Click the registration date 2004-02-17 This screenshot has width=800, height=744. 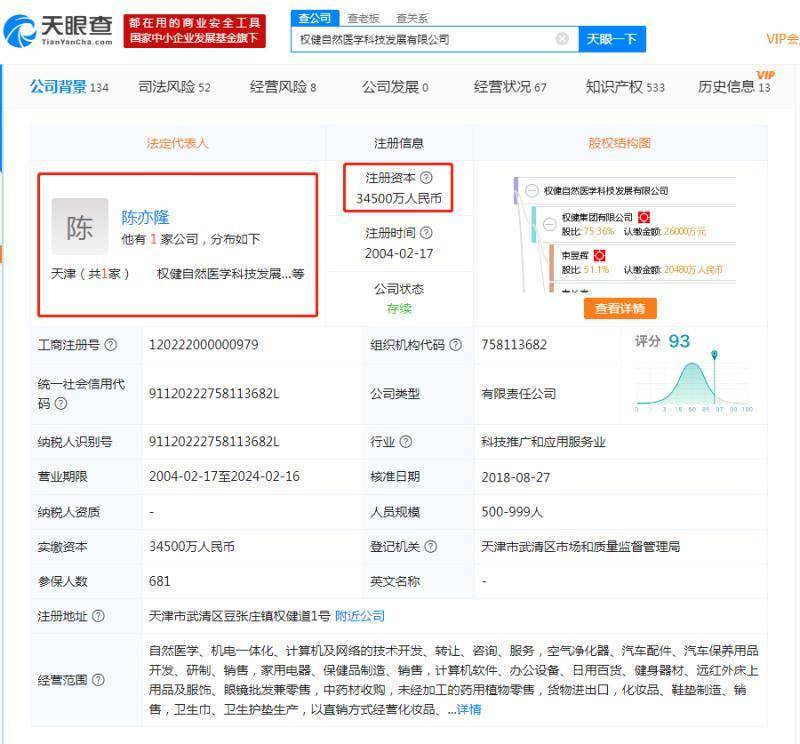point(399,254)
